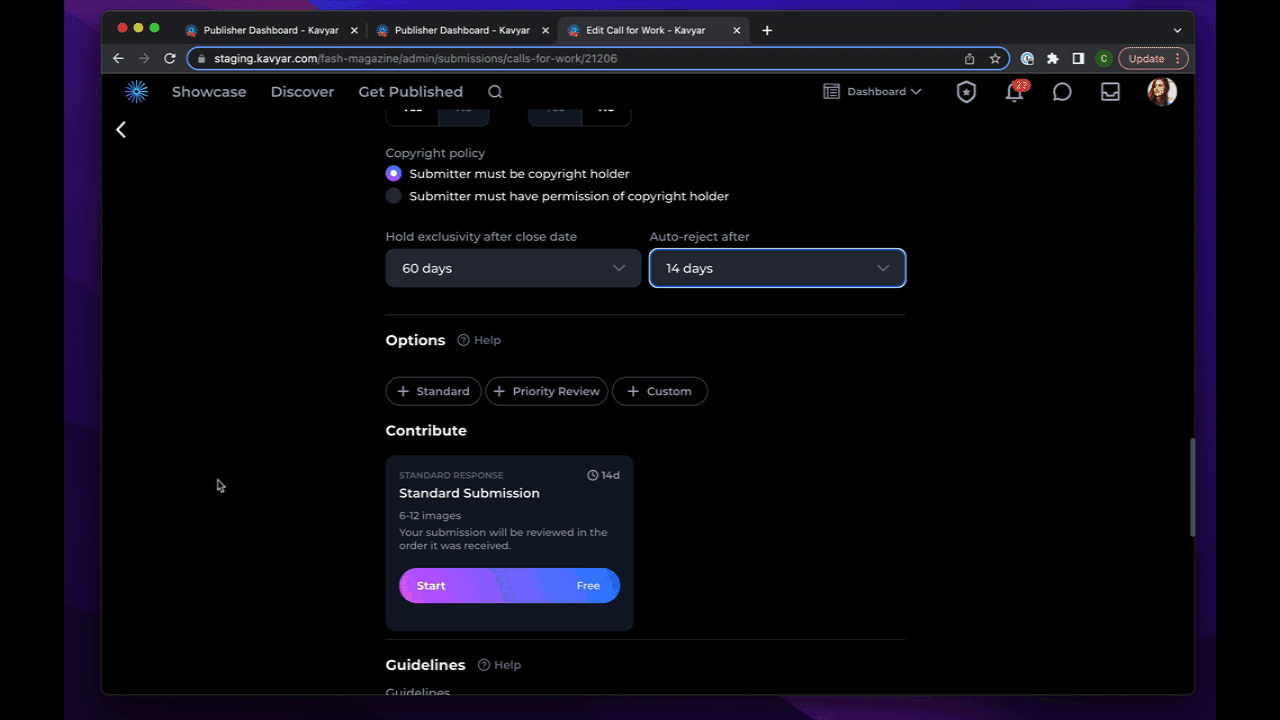Close the second Publisher Dashboard tab

pos(545,30)
